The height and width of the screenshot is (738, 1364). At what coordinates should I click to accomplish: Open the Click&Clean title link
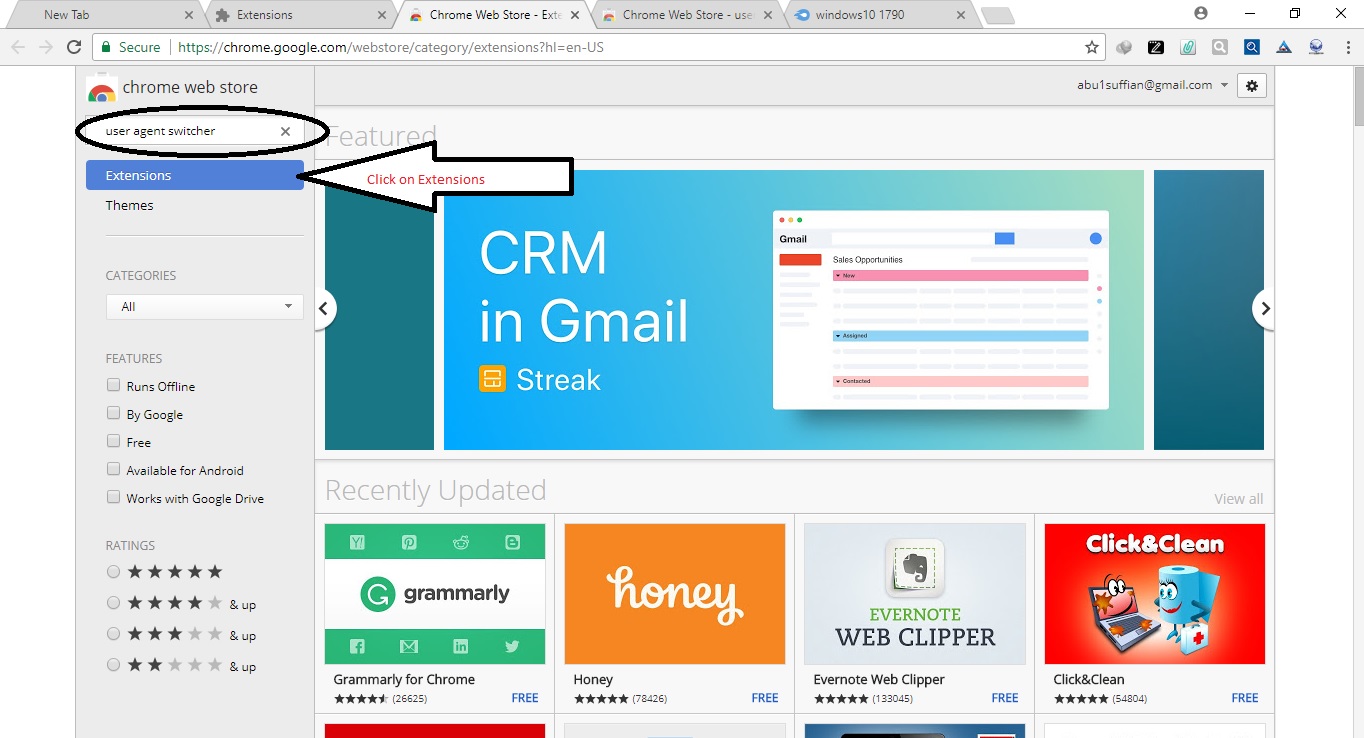[1089, 679]
